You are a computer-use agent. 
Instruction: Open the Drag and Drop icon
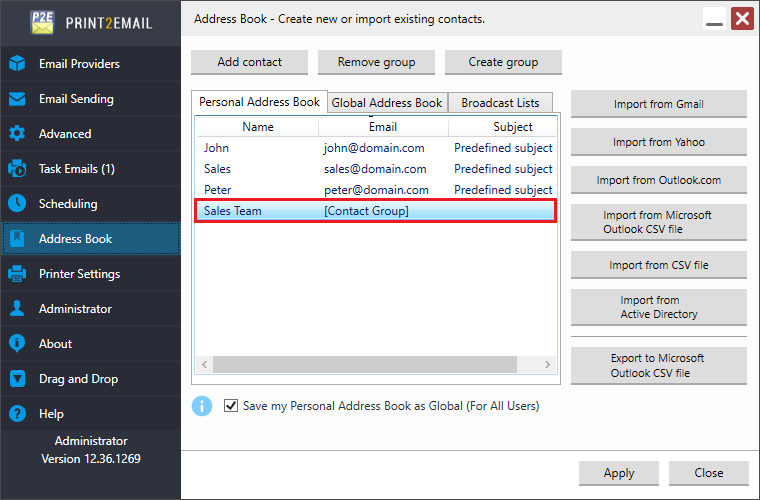click(17, 379)
